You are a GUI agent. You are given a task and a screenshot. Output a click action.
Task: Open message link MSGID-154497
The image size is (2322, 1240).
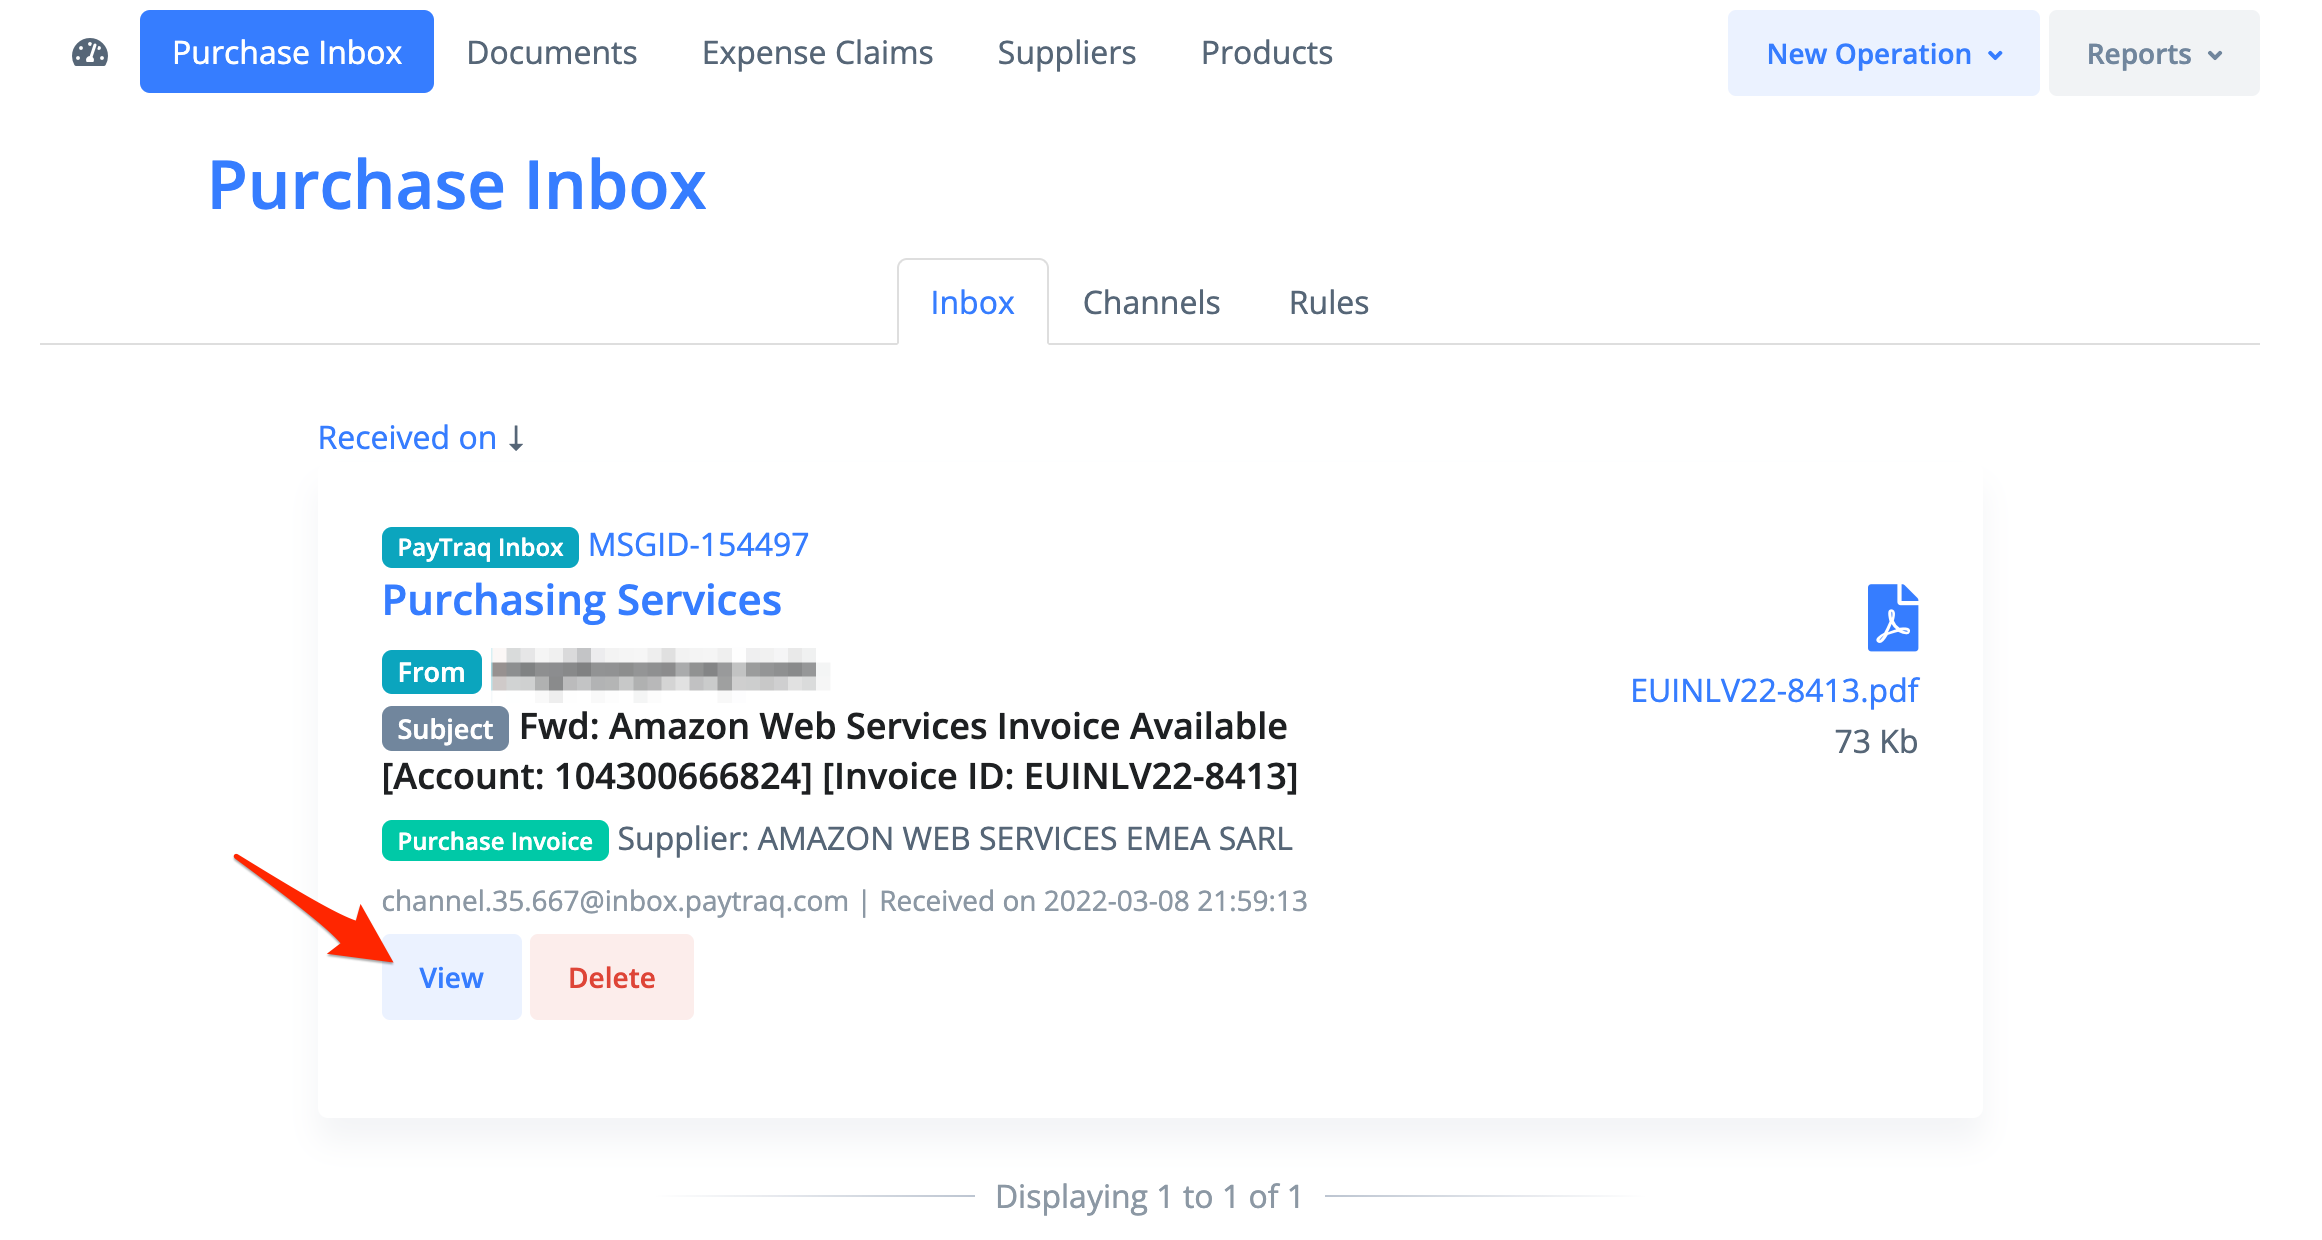[x=698, y=545]
